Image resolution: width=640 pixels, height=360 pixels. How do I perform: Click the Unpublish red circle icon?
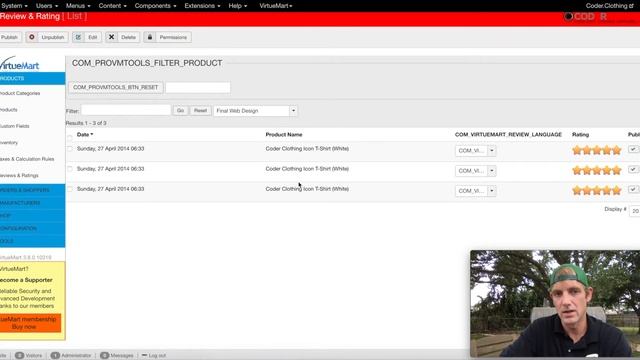31,37
